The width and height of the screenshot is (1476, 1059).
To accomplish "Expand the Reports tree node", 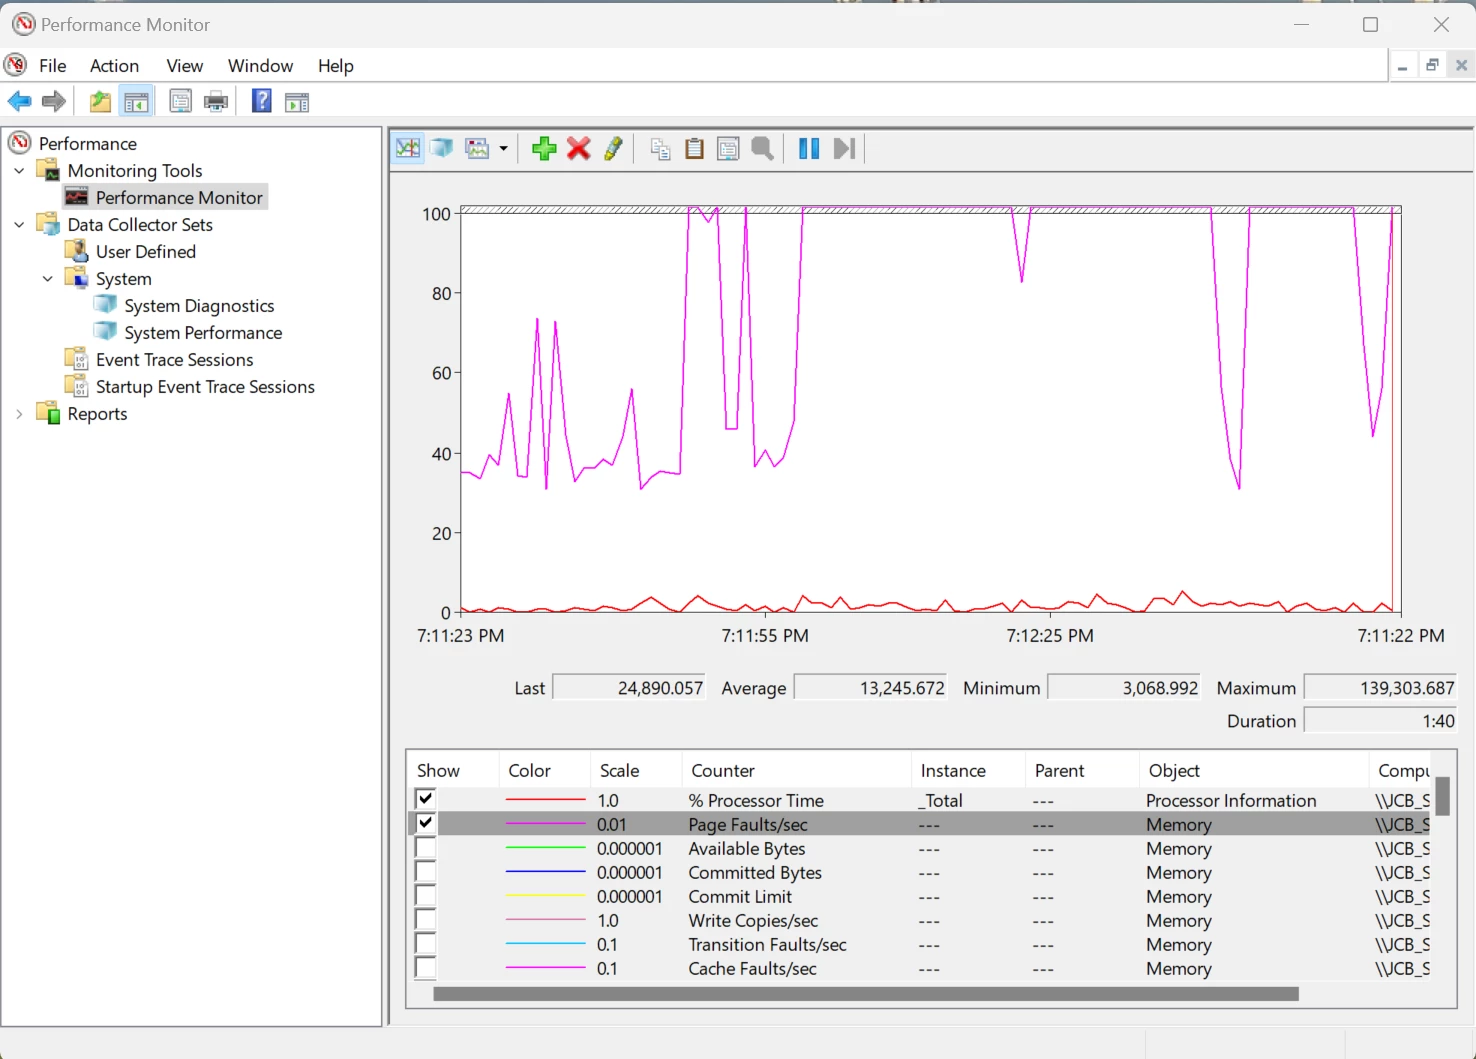I will pos(19,414).
